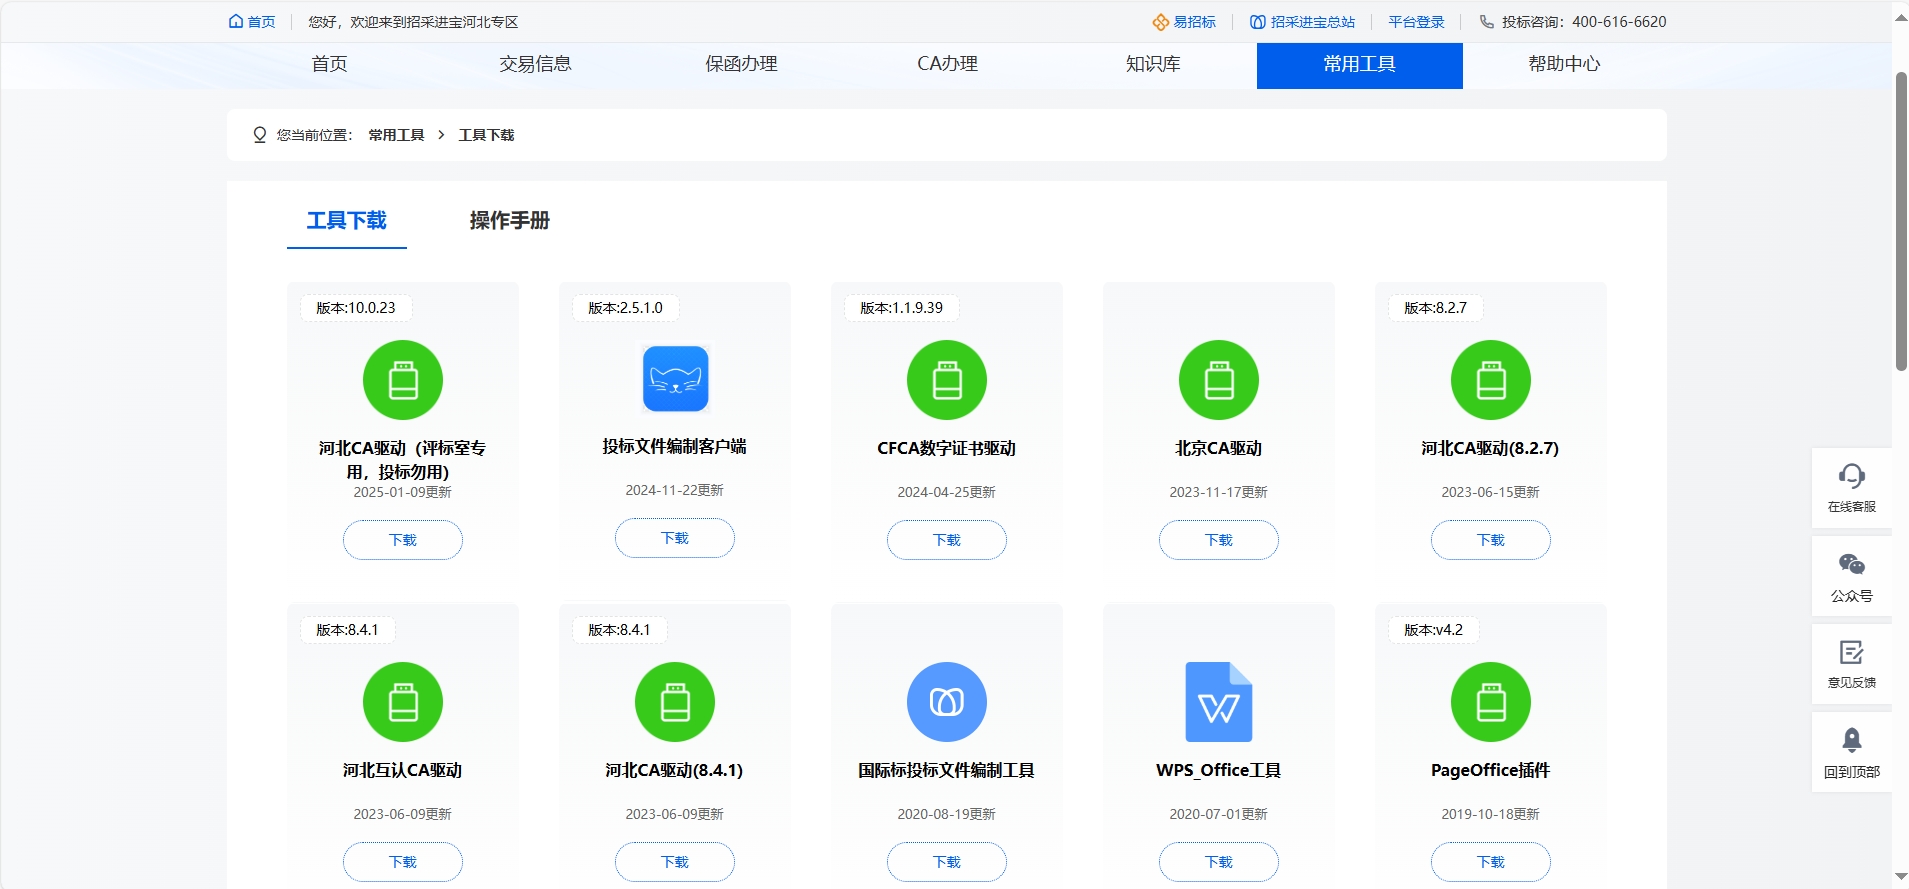Viewport: 1909px width, 889px height.
Task: Open the 平台登录 link
Action: tap(1416, 22)
